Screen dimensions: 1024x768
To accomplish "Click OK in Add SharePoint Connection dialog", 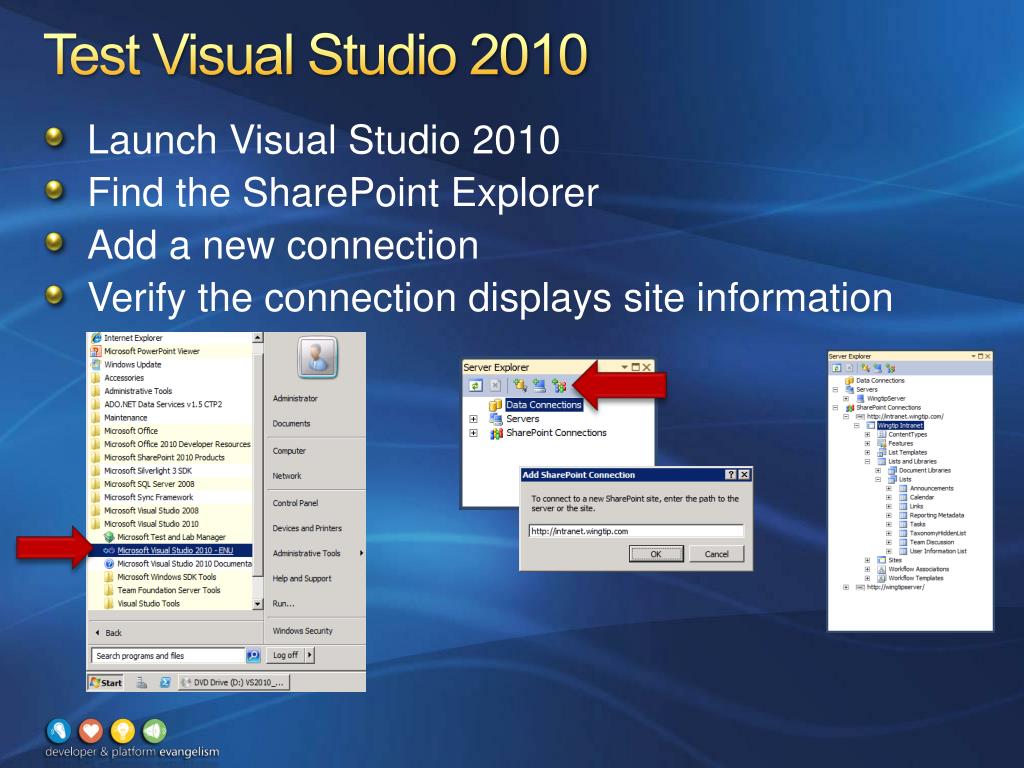I will click(x=656, y=554).
